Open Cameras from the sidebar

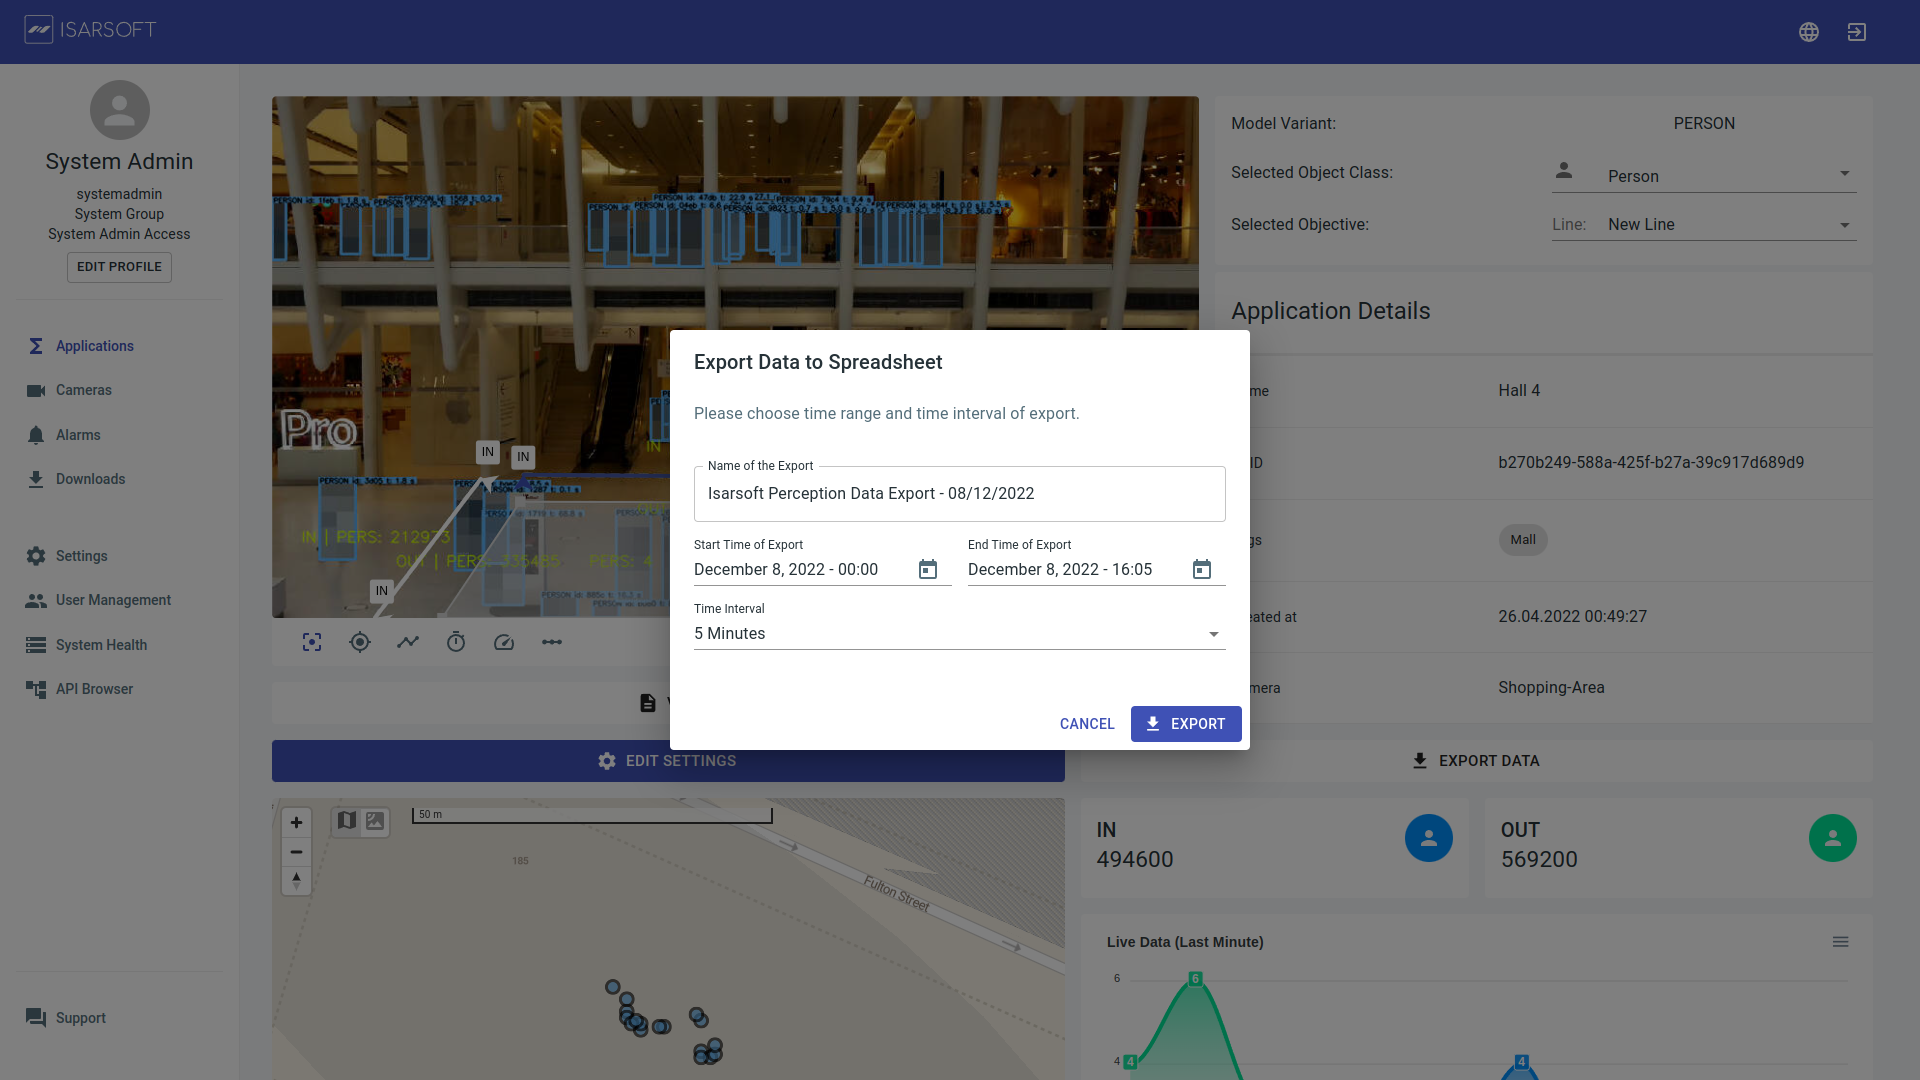[x=83, y=390]
